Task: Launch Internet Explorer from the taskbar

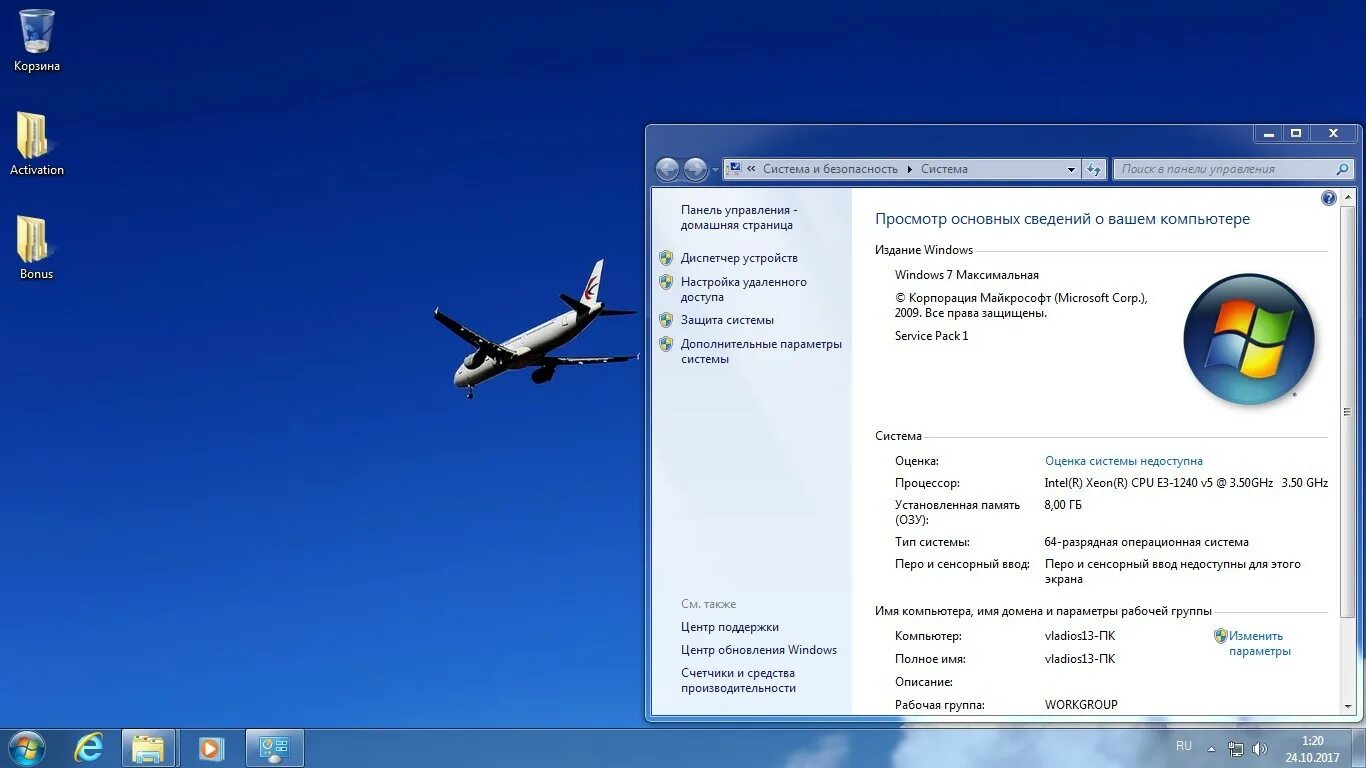Action: coord(89,748)
